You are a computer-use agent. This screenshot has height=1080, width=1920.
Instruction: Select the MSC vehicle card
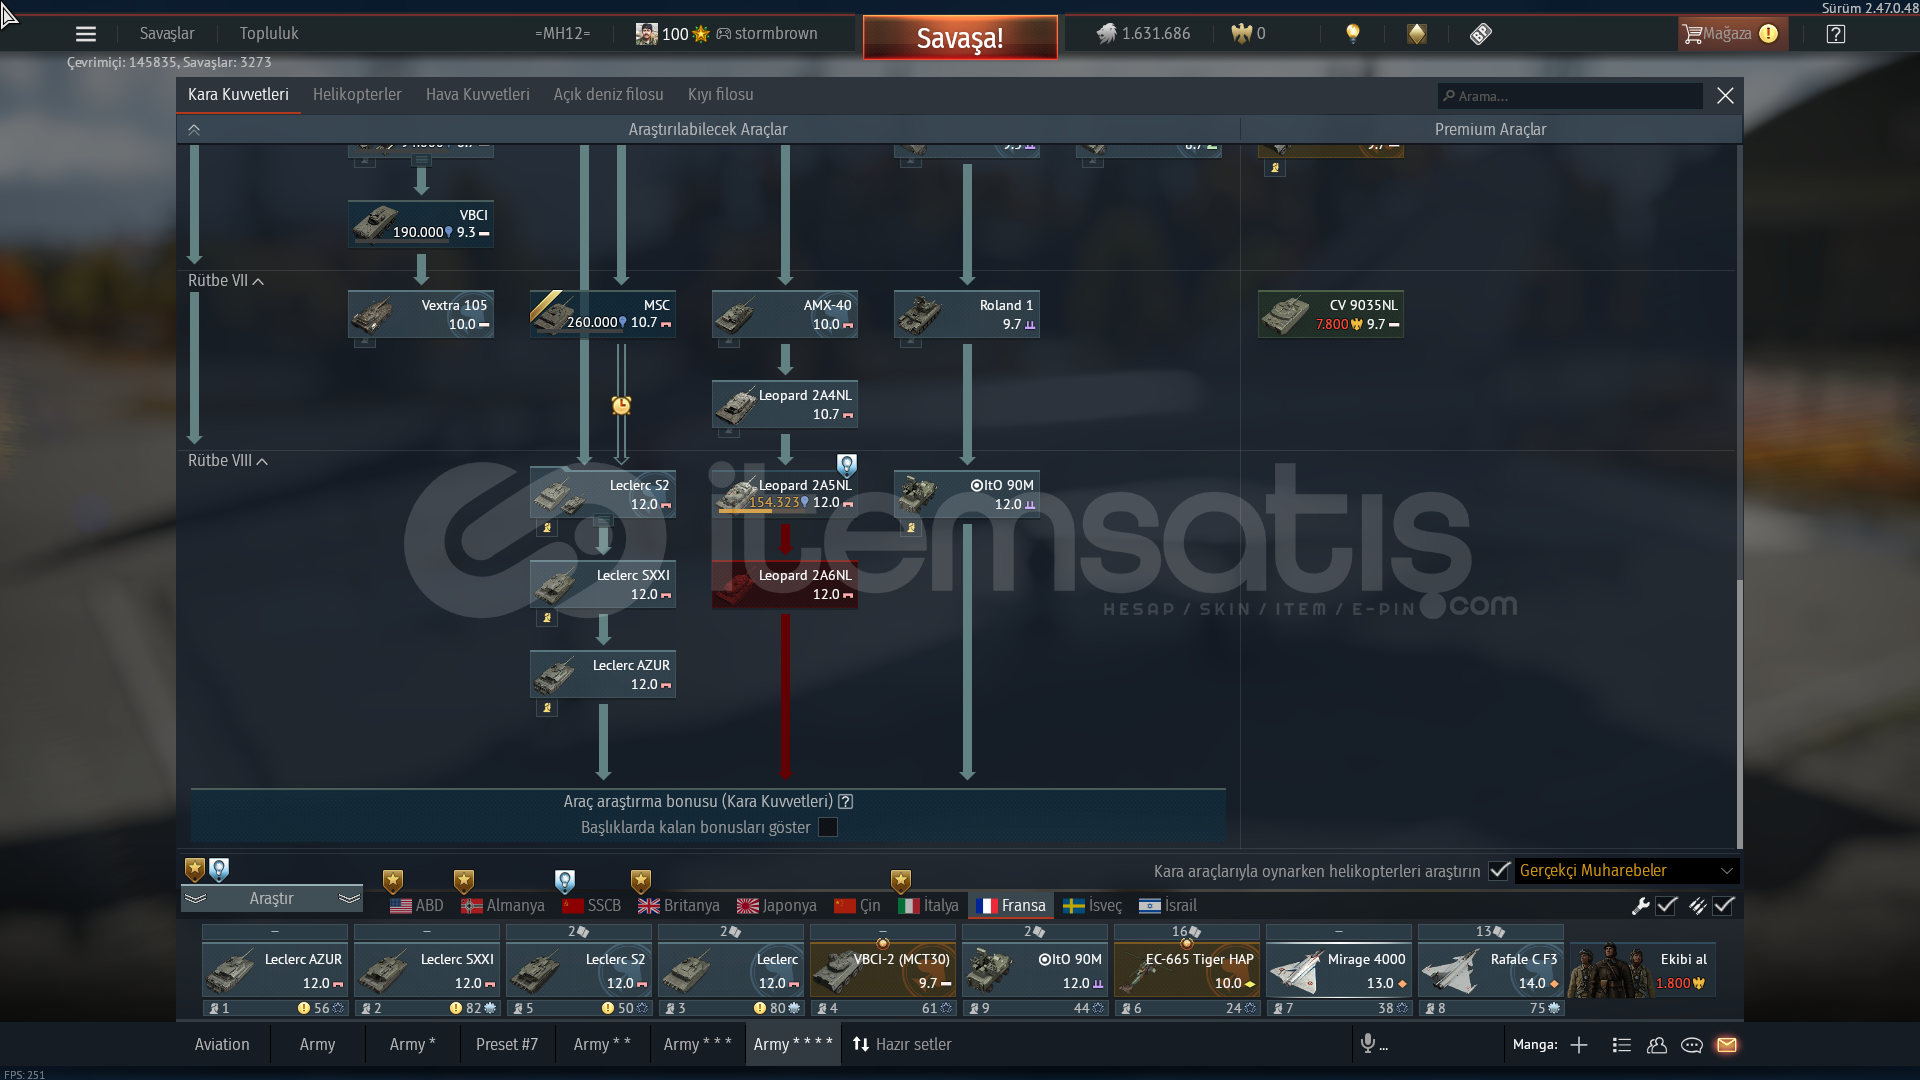pos(603,314)
